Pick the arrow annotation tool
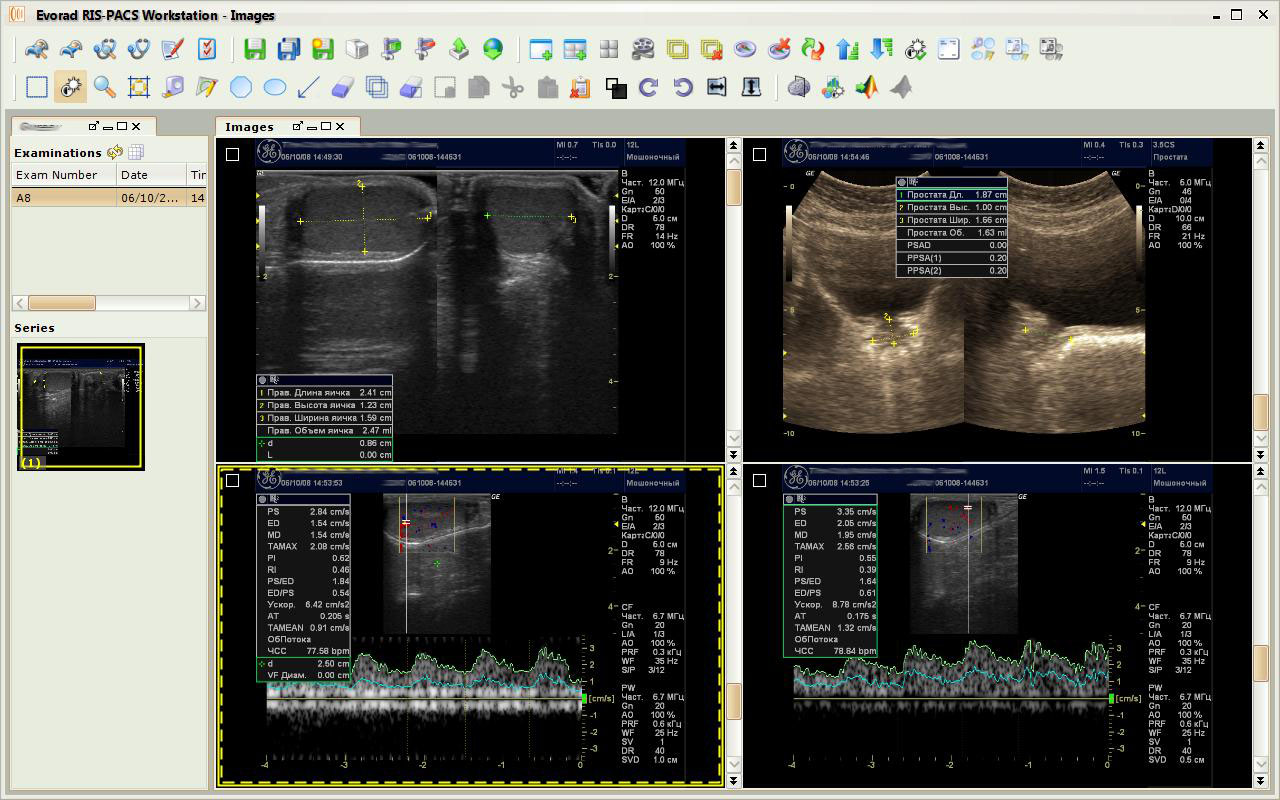The width and height of the screenshot is (1280, 800). [x=308, y=87]
